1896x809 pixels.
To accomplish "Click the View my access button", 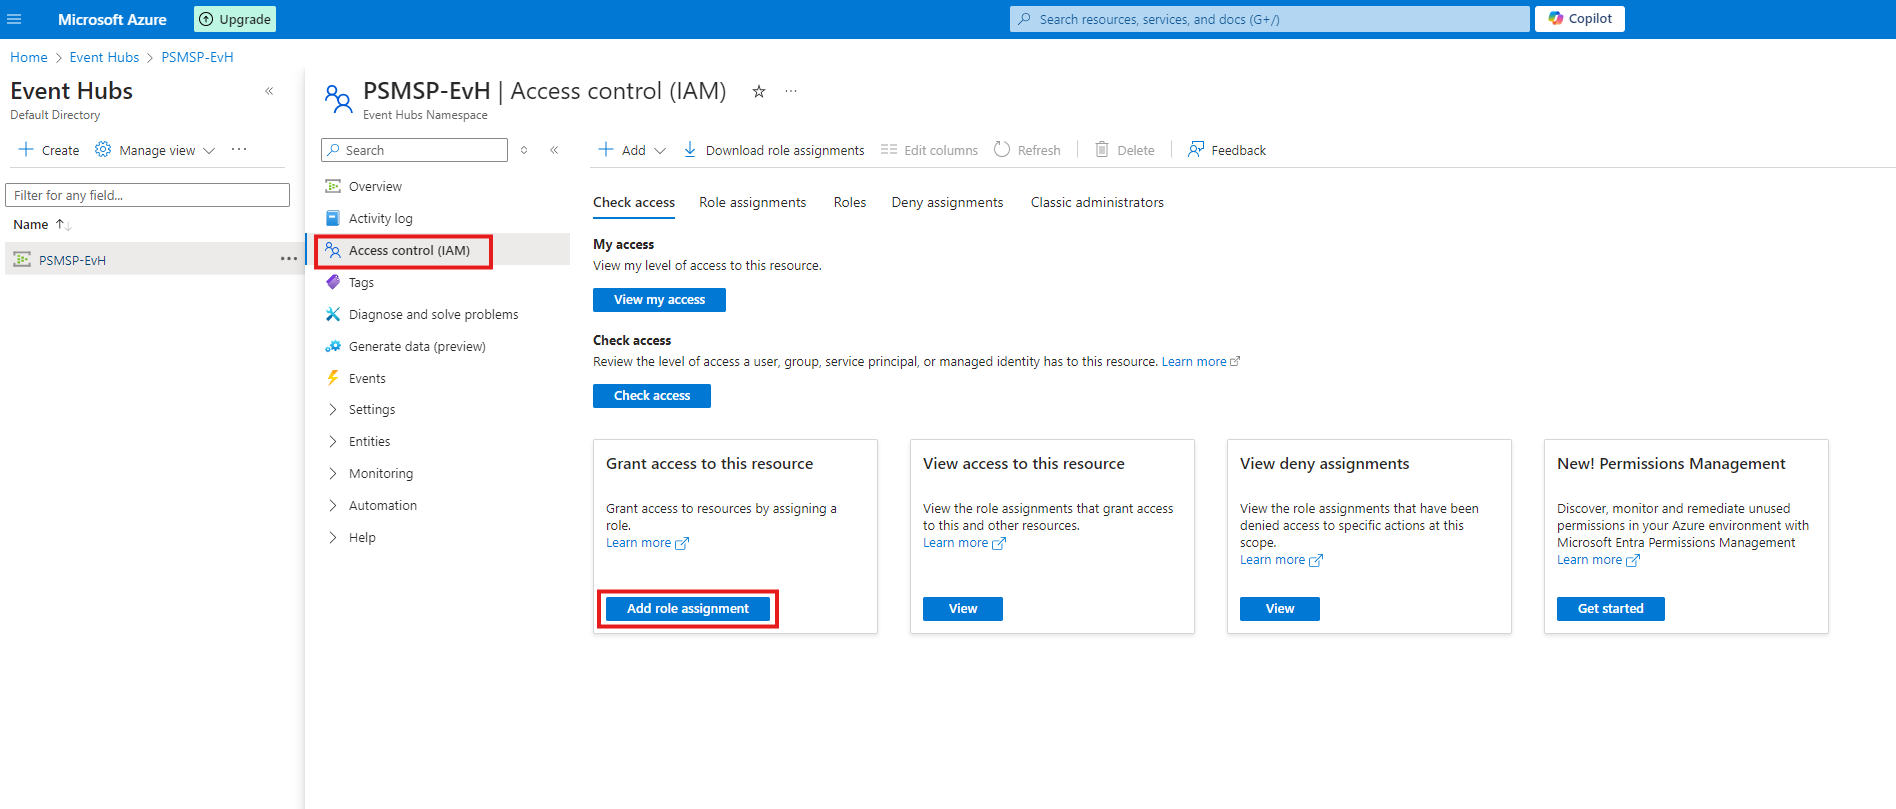I will point(659,300).
